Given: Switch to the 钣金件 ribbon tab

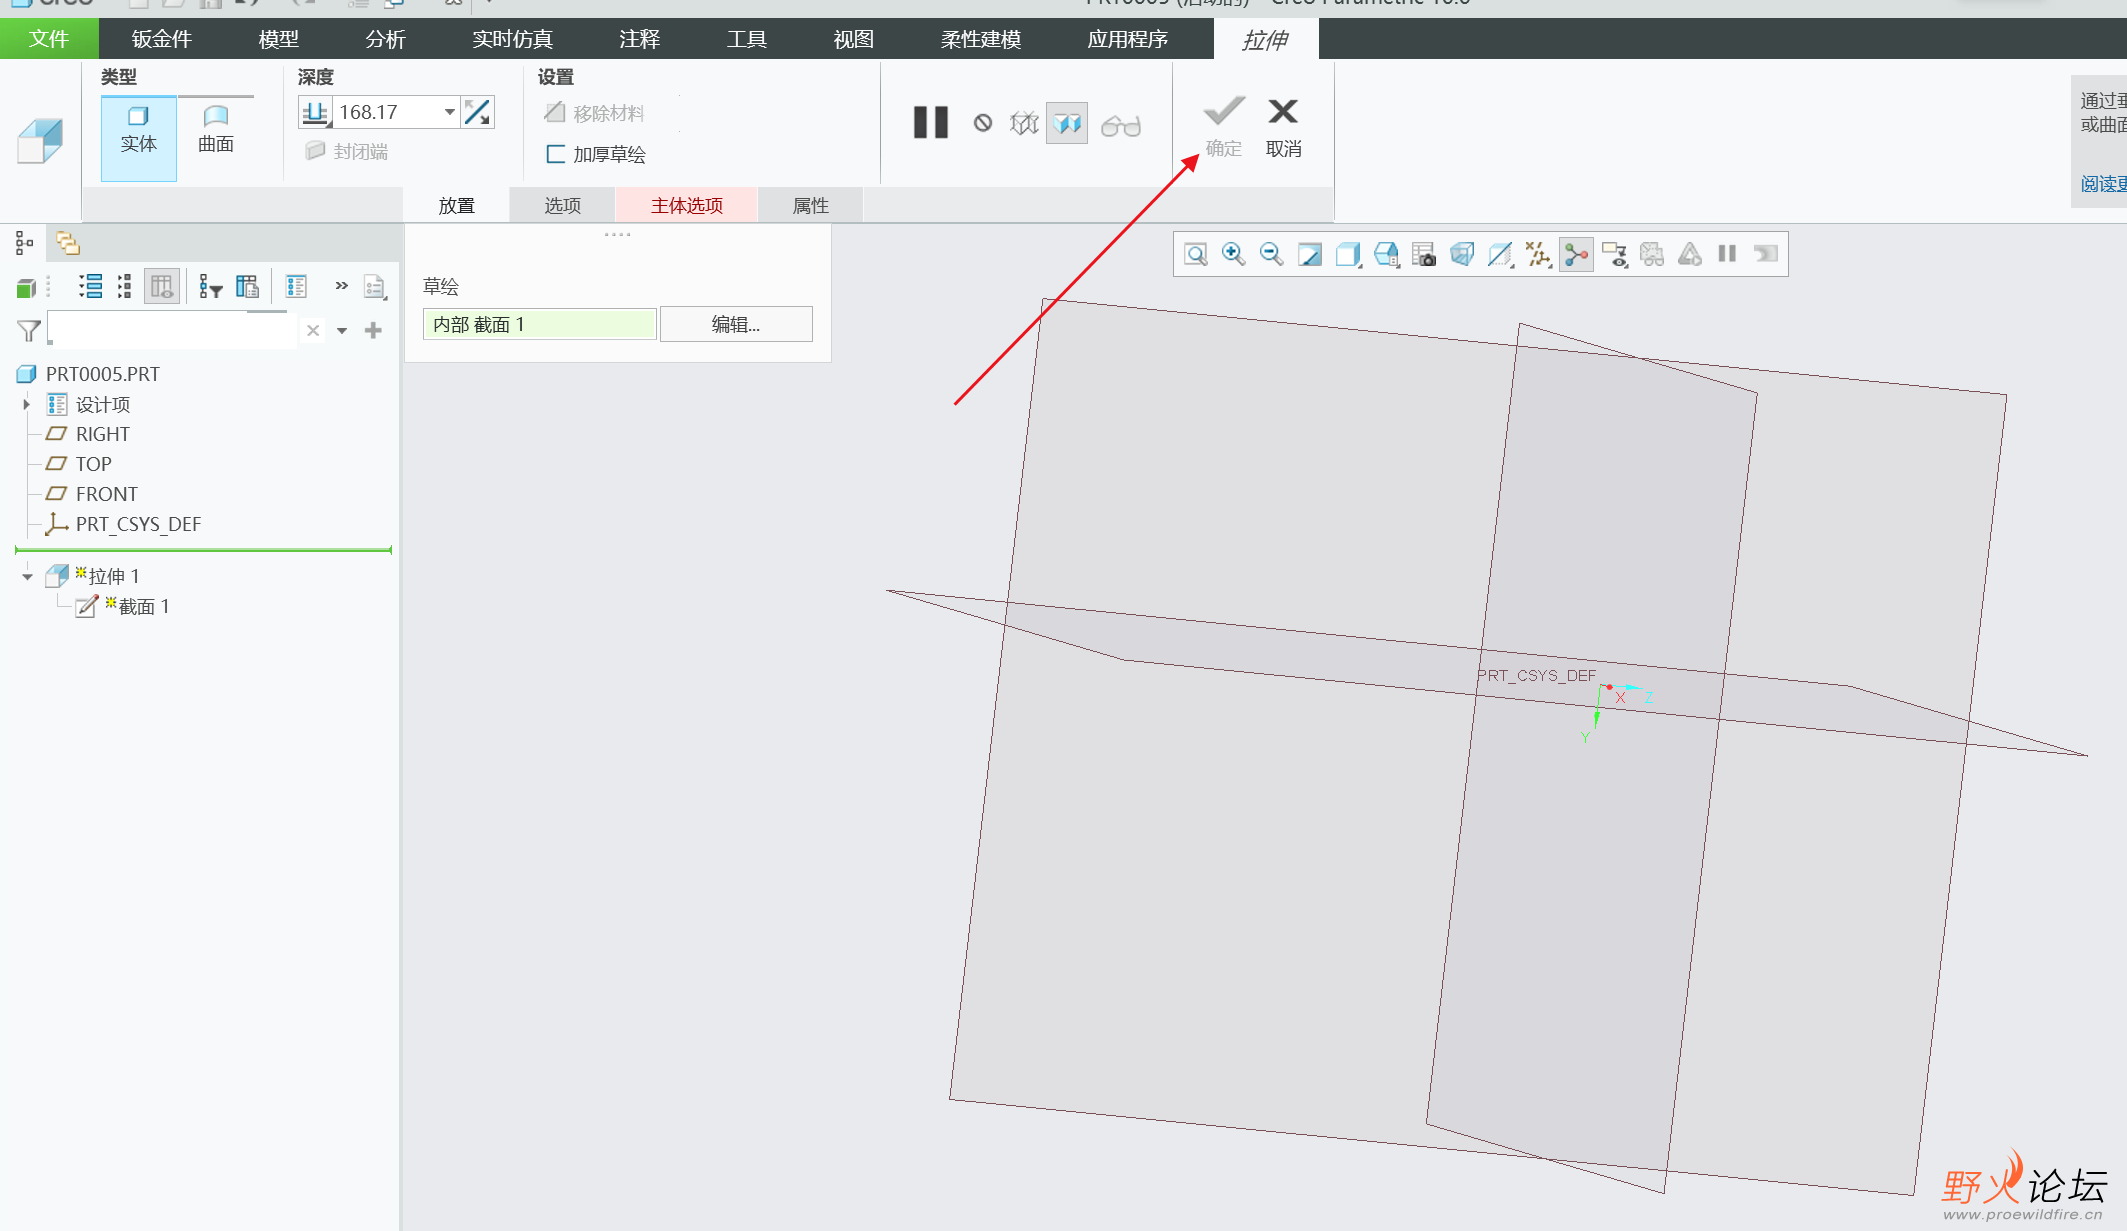Looking at the screenshot, I should pos(161,39).
